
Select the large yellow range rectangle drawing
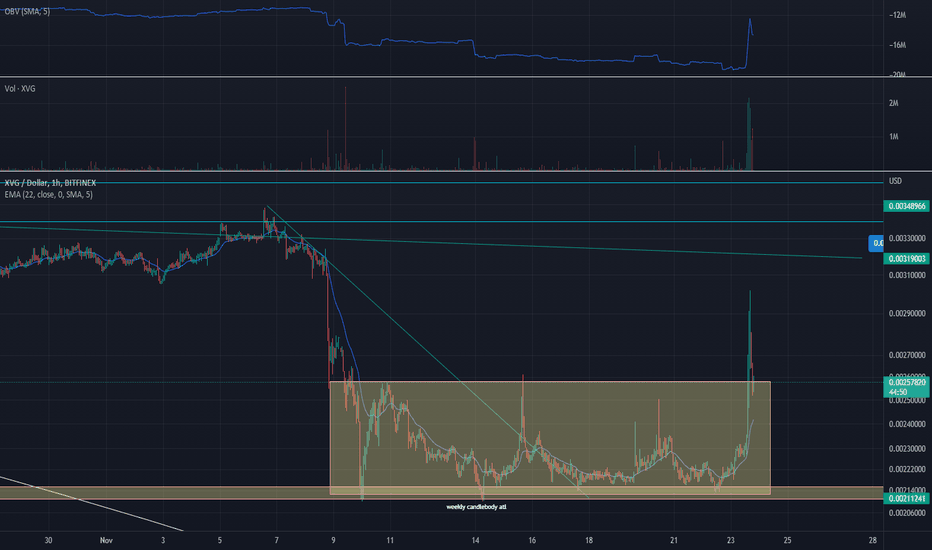tap(550, 438)
